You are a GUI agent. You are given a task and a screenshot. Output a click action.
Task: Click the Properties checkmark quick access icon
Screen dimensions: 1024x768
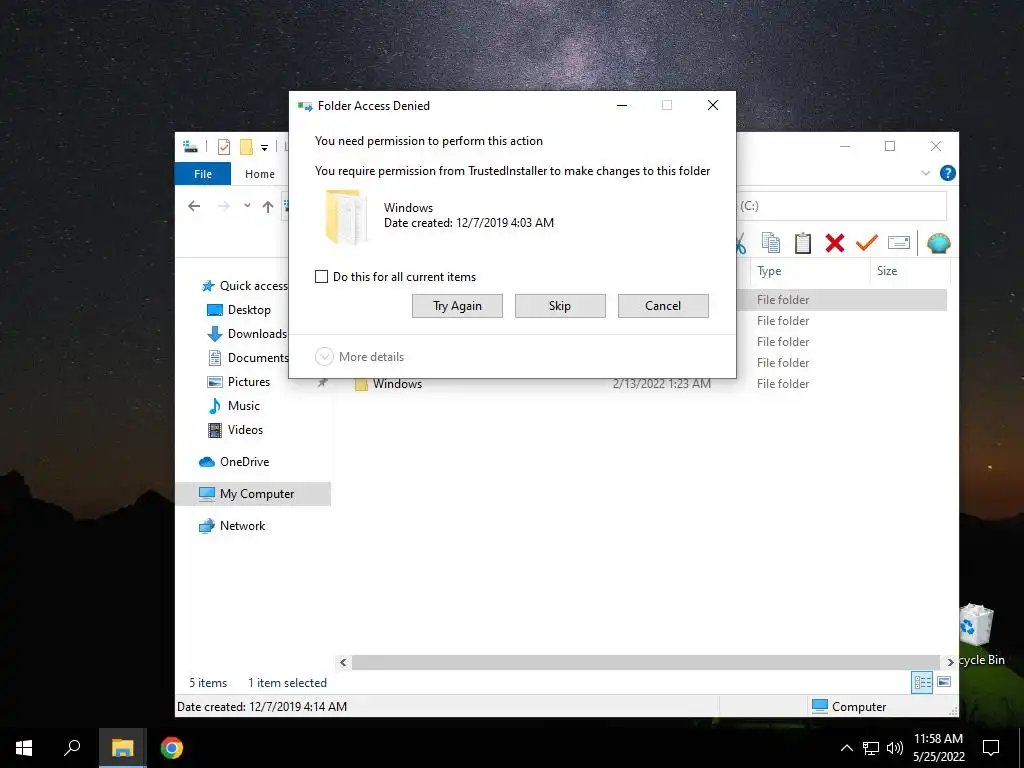pos(223,147)
